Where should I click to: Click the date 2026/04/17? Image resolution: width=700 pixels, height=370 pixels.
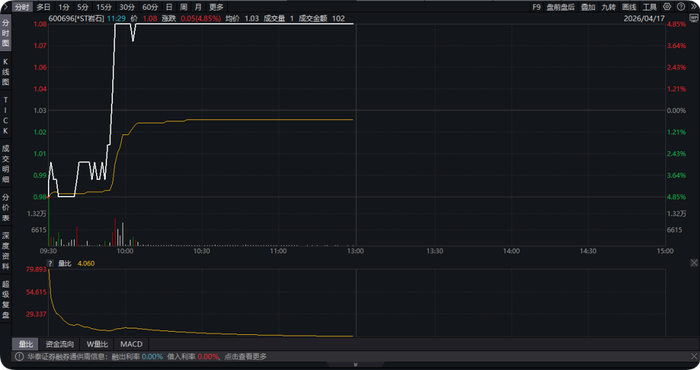click(644, 18)
